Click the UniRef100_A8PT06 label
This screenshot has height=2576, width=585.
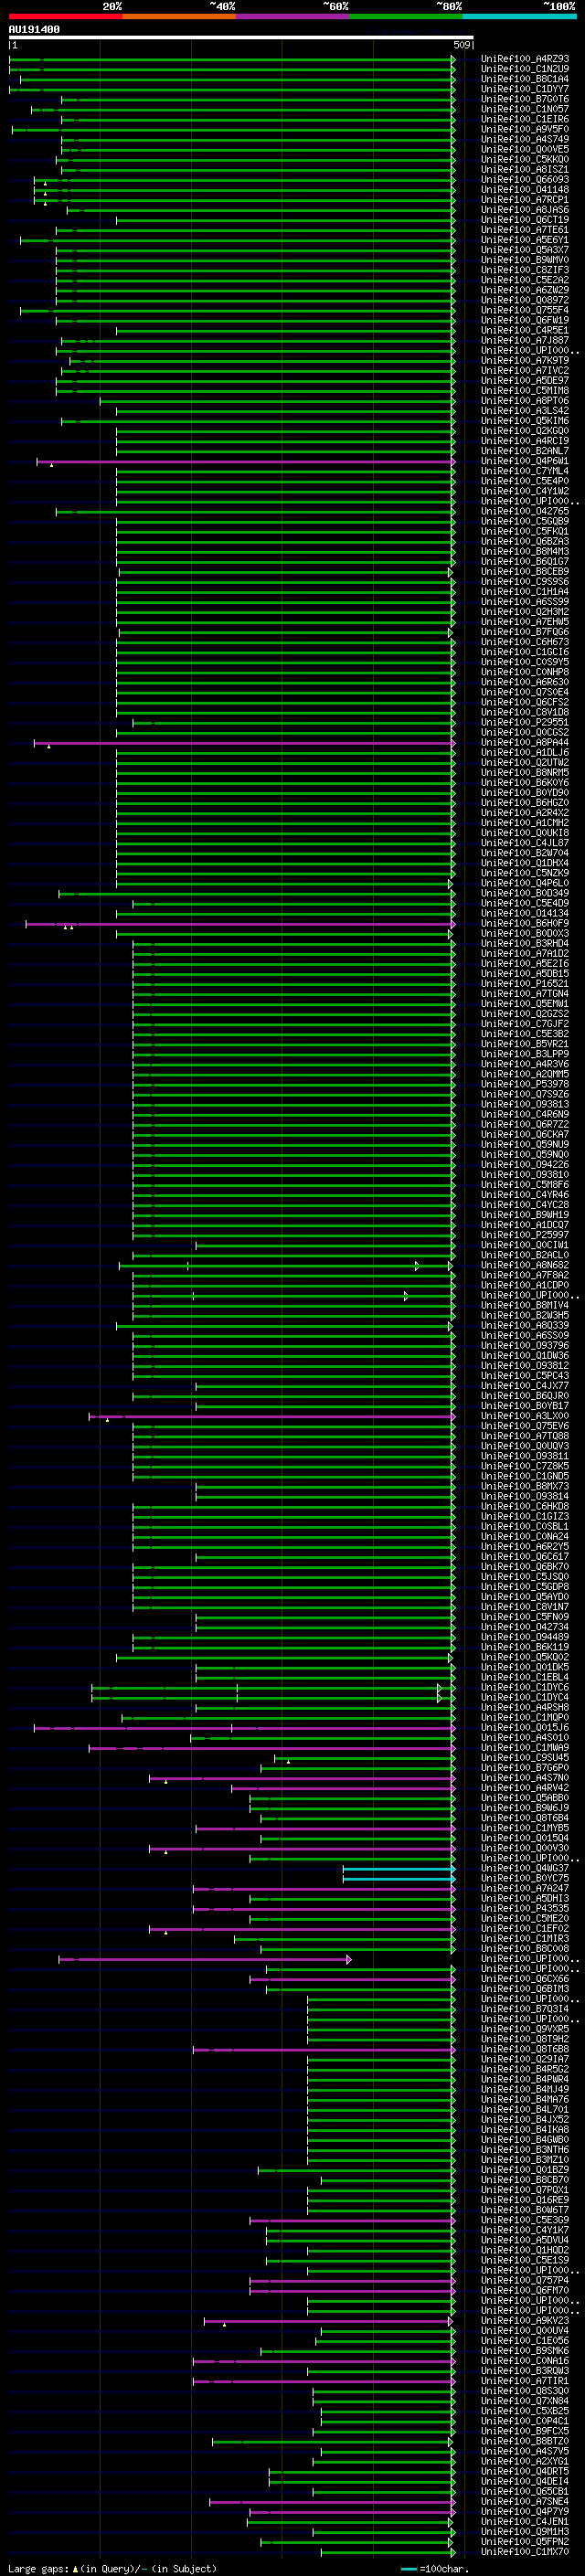click(525, 401)
